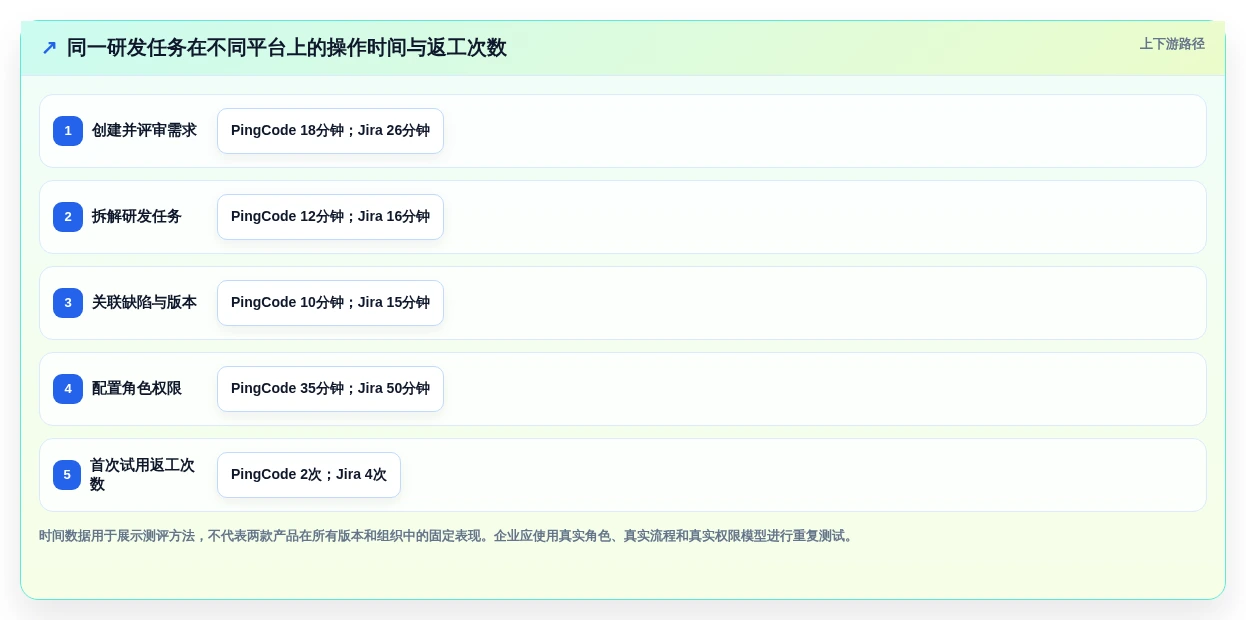Screen dimensions: 1246x620
Task: Select the step 5 number badge
Action: (x=67, y=475)
